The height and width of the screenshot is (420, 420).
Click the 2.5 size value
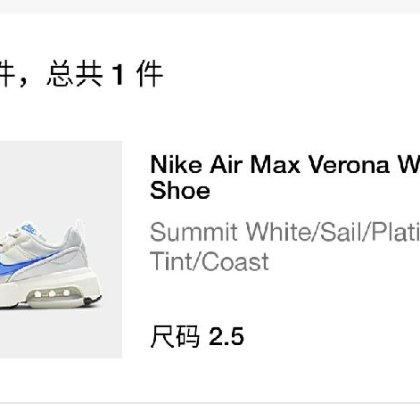click(226, 337)
